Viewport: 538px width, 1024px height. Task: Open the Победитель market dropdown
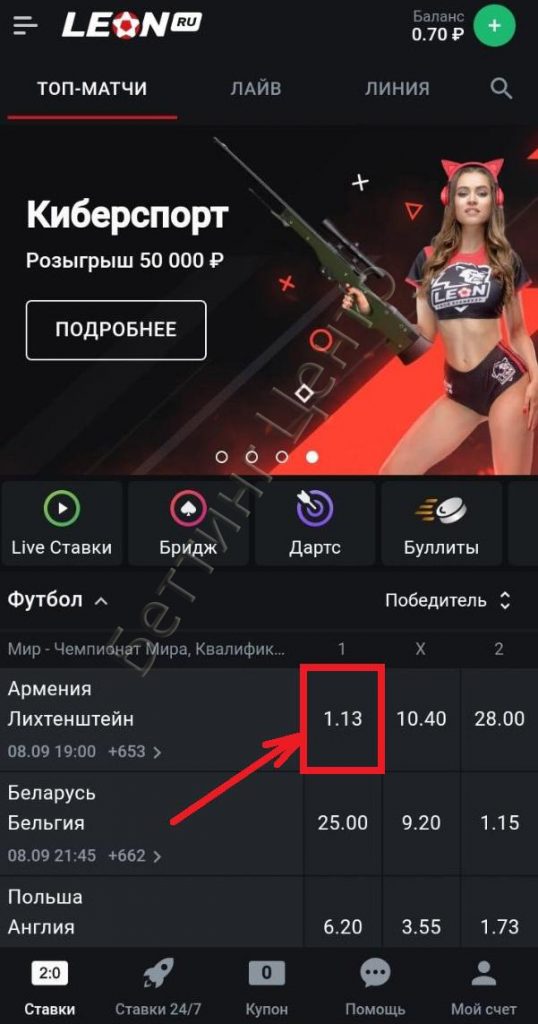(447, 600)
